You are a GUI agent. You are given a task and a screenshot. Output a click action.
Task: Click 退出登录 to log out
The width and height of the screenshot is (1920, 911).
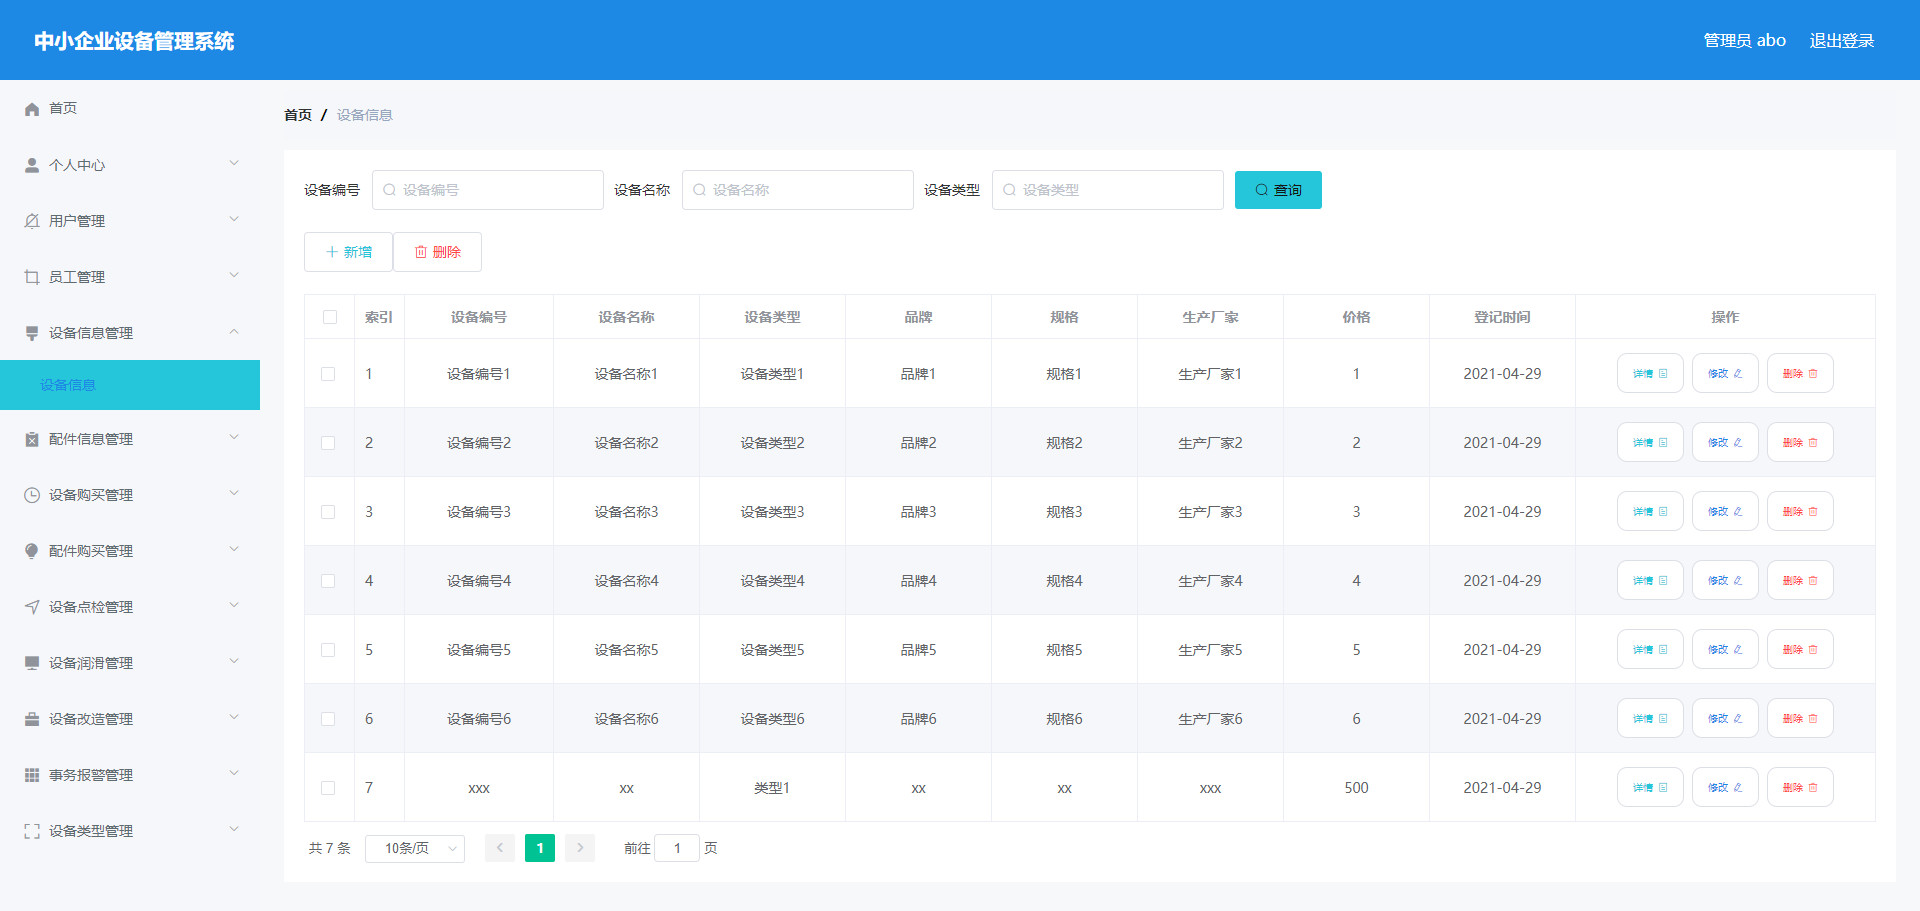pyautogui.click(x=1842, y=41)
